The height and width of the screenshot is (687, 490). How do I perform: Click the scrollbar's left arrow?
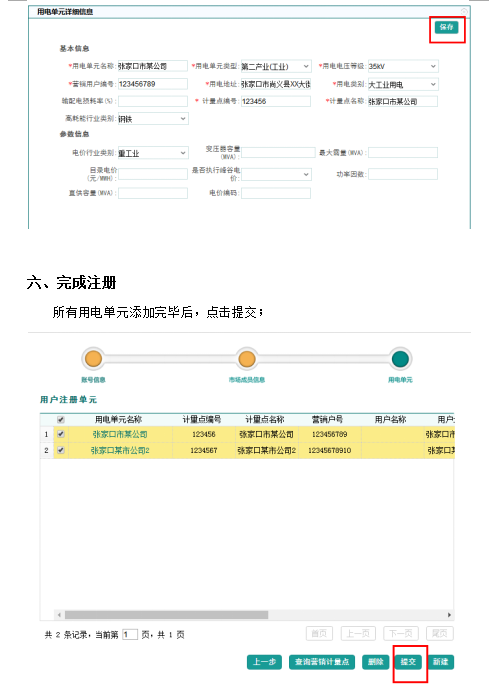click(x=59, y=615)
